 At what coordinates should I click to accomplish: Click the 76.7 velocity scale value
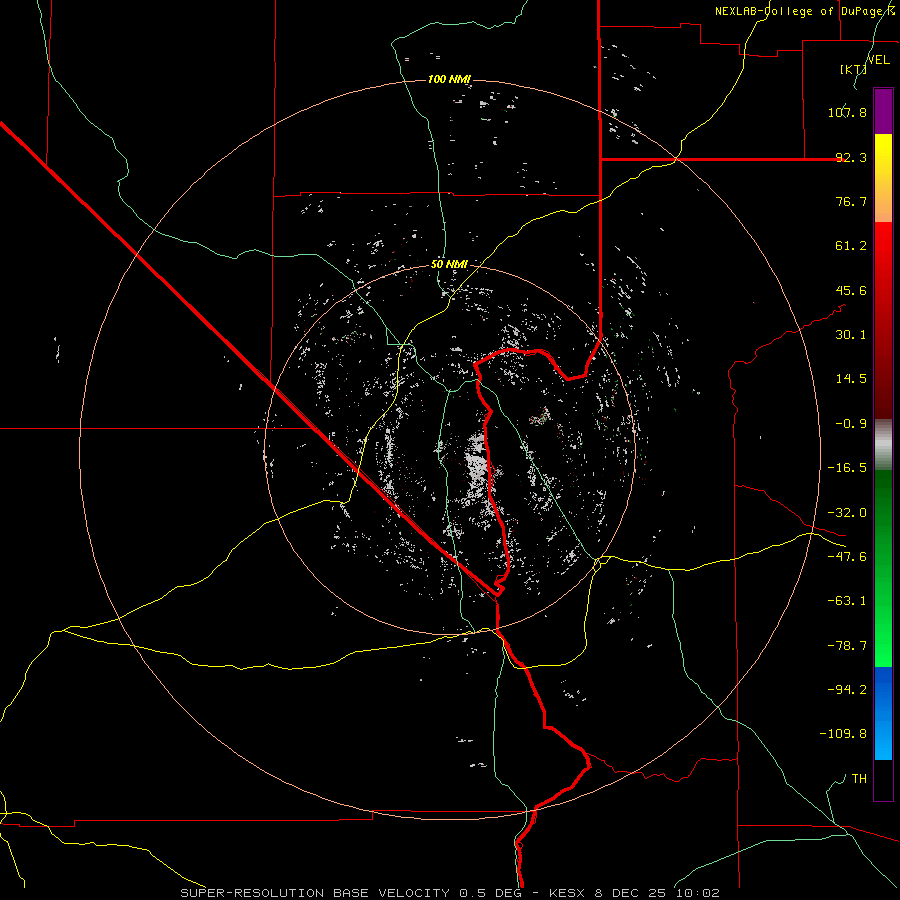click(x=851, y=201)
